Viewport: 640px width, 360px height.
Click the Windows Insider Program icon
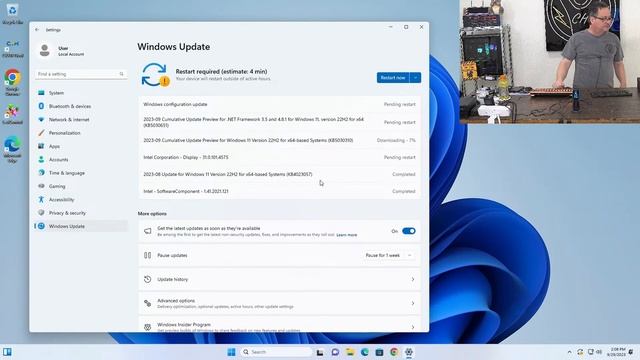coord(148,327)
